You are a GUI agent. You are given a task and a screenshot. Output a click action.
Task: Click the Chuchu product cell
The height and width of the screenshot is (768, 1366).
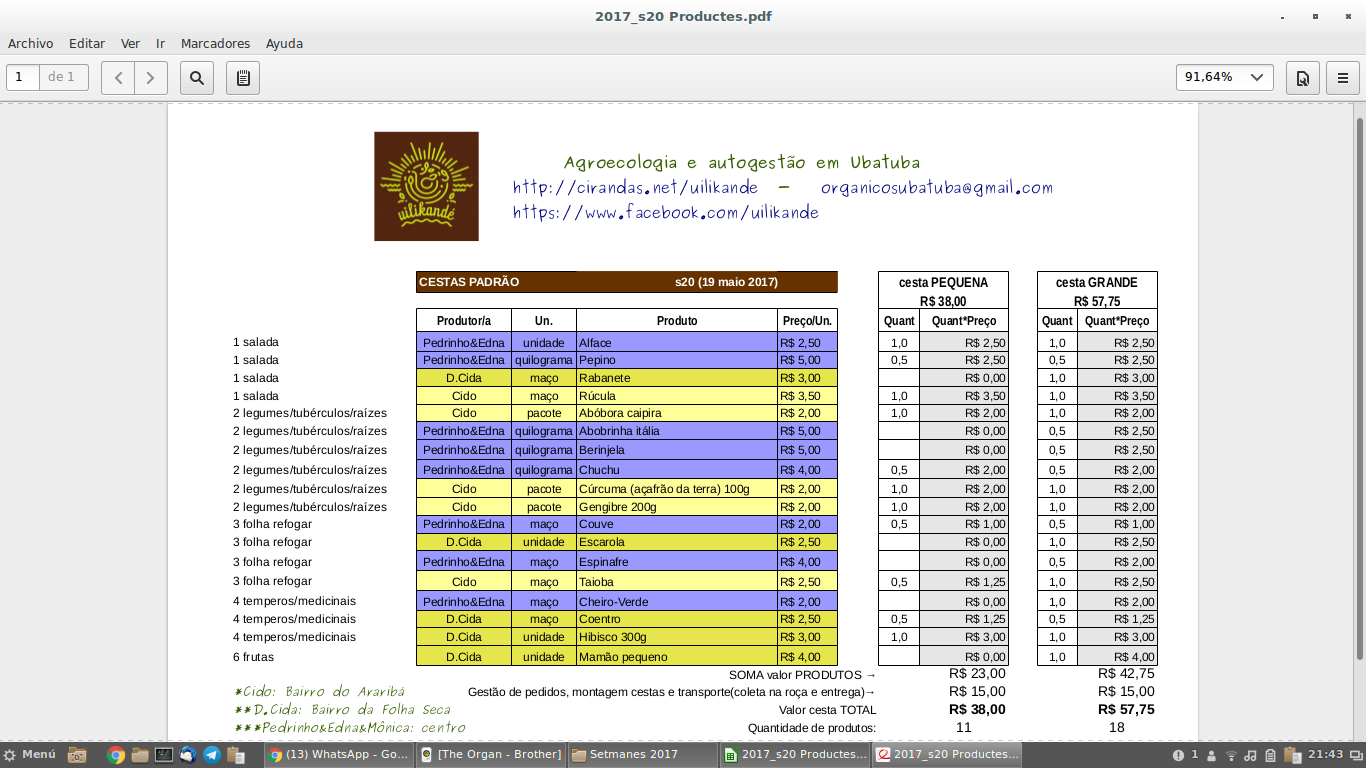point(677,470)
